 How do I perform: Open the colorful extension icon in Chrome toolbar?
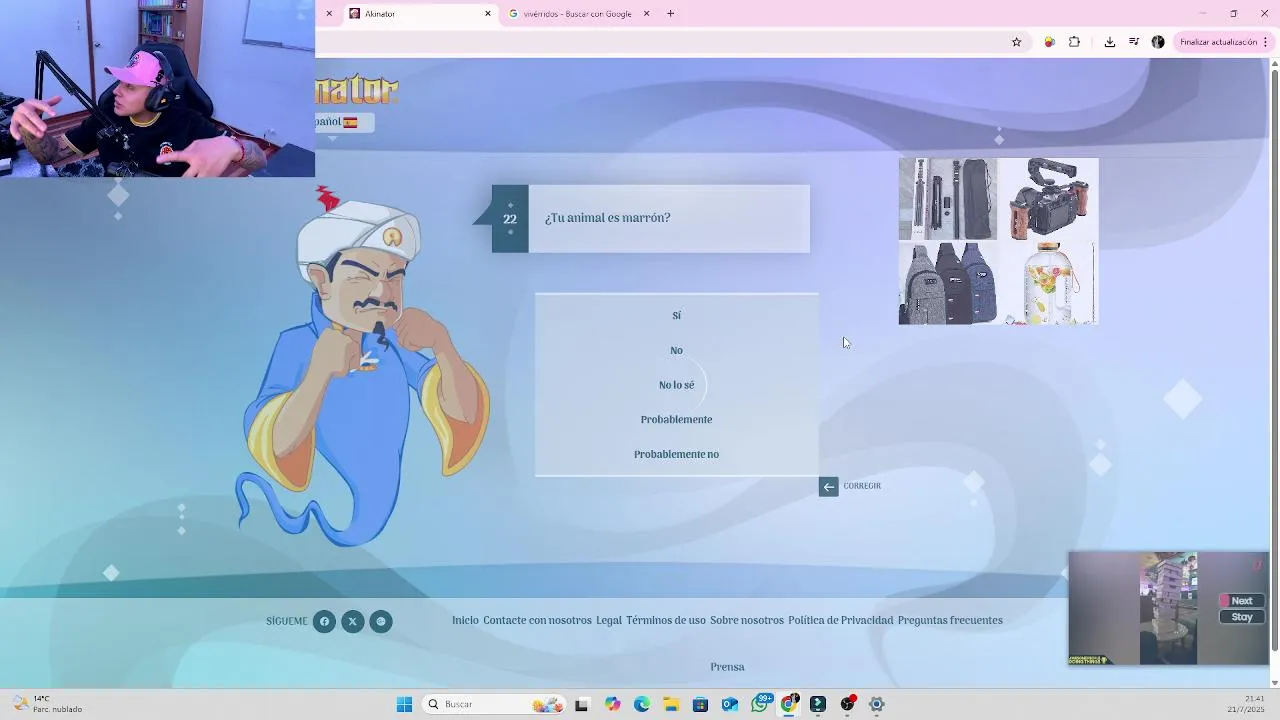(1049, 42)
